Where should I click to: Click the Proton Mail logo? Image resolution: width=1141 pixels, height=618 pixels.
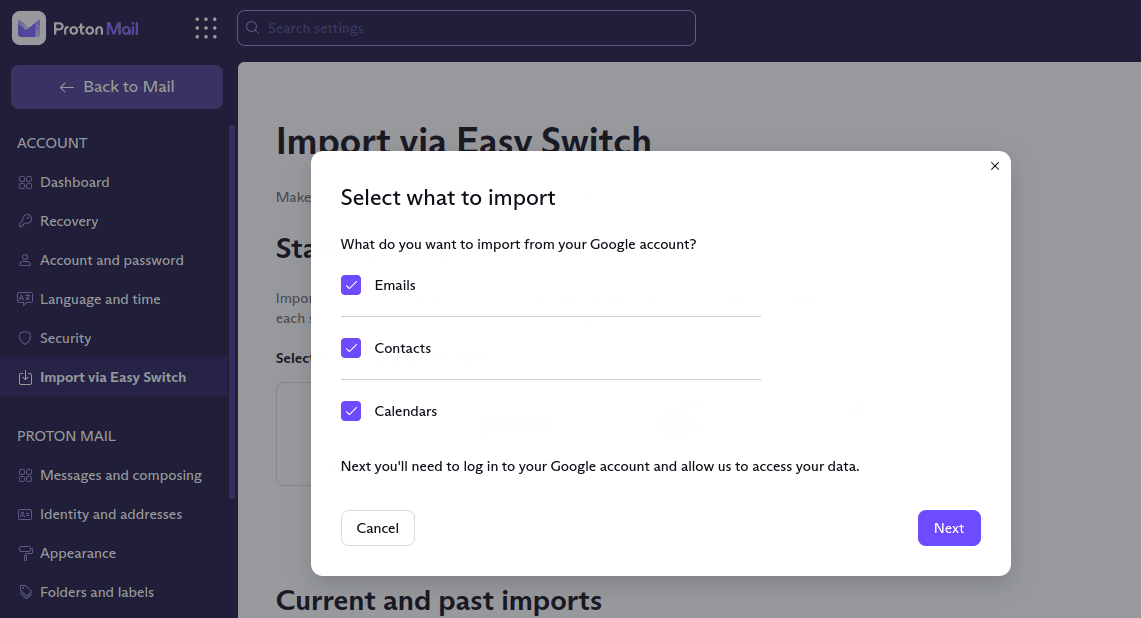[75, 27]
